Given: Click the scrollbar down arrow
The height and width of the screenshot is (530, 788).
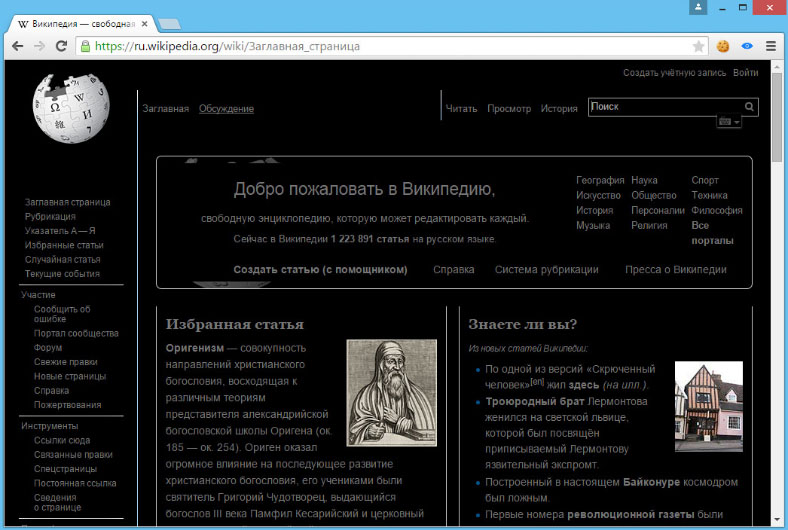Looking at the screenshot, I should [x=777, y=519].
